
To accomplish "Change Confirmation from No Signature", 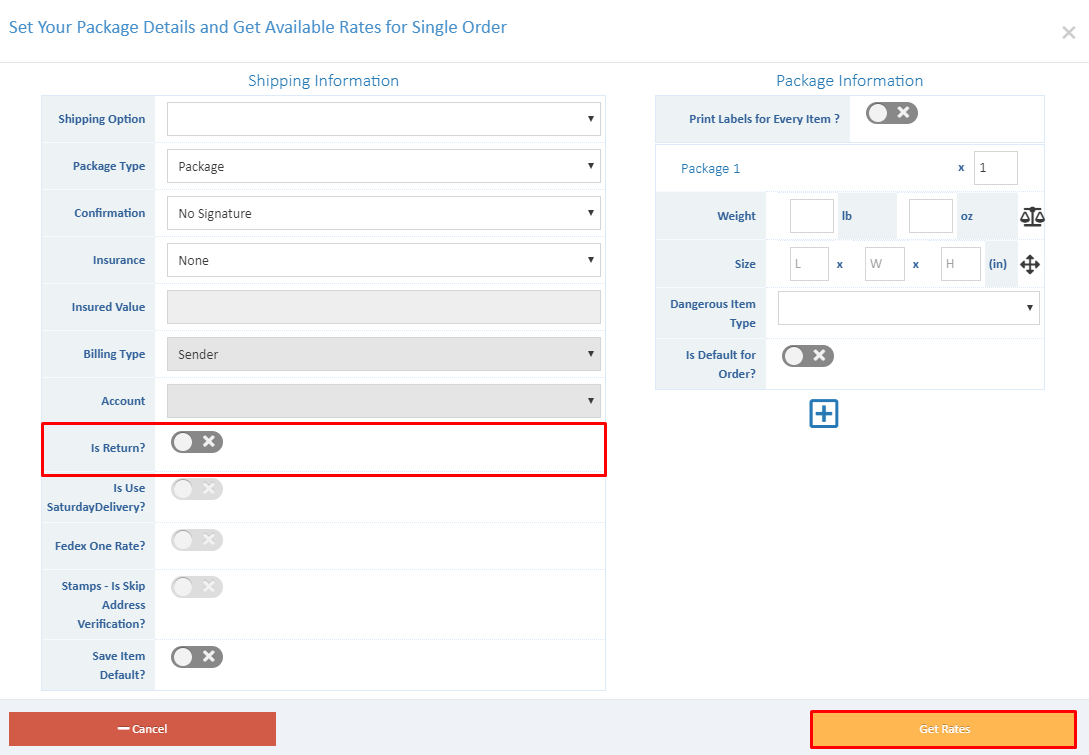I will click(x=383, y=212).
